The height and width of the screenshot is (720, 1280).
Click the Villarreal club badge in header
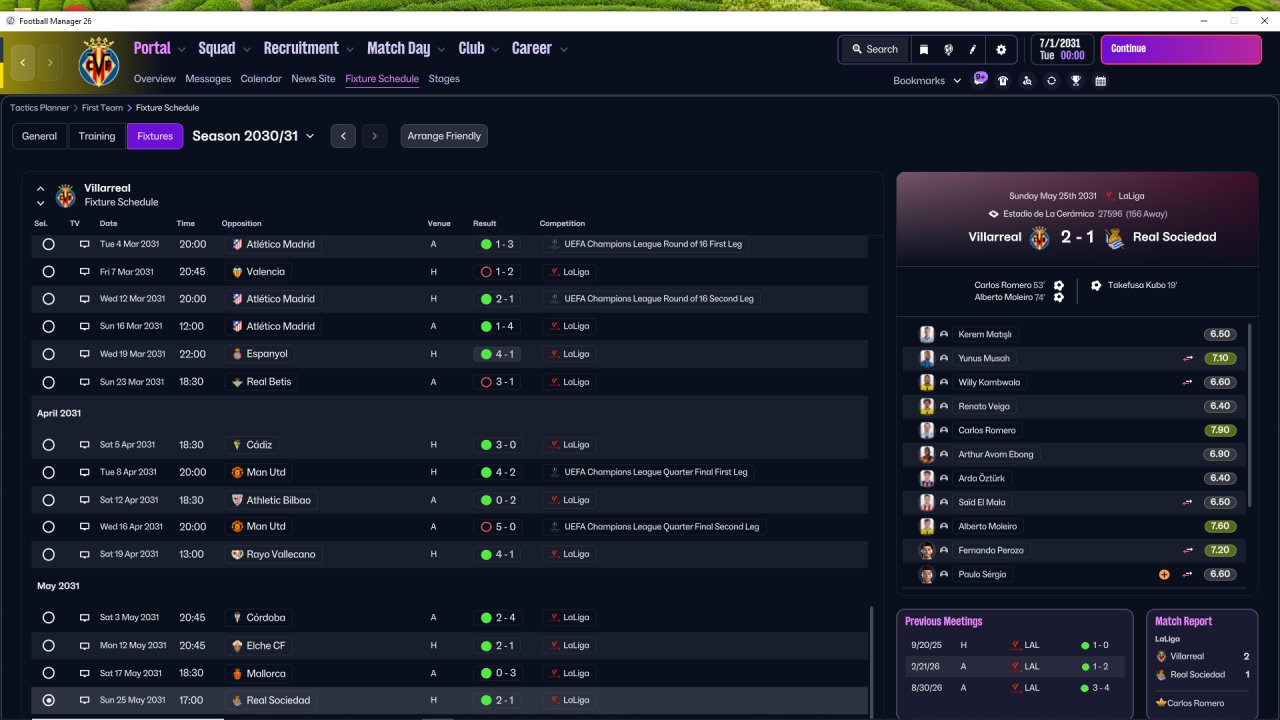(x=98, y=62)
